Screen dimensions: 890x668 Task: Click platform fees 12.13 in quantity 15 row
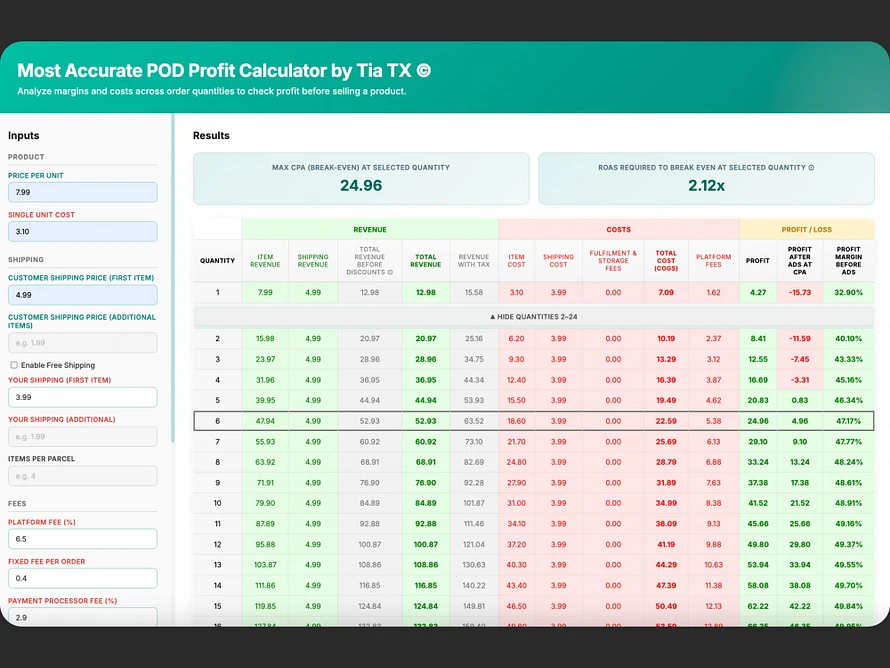pos(713,606)
